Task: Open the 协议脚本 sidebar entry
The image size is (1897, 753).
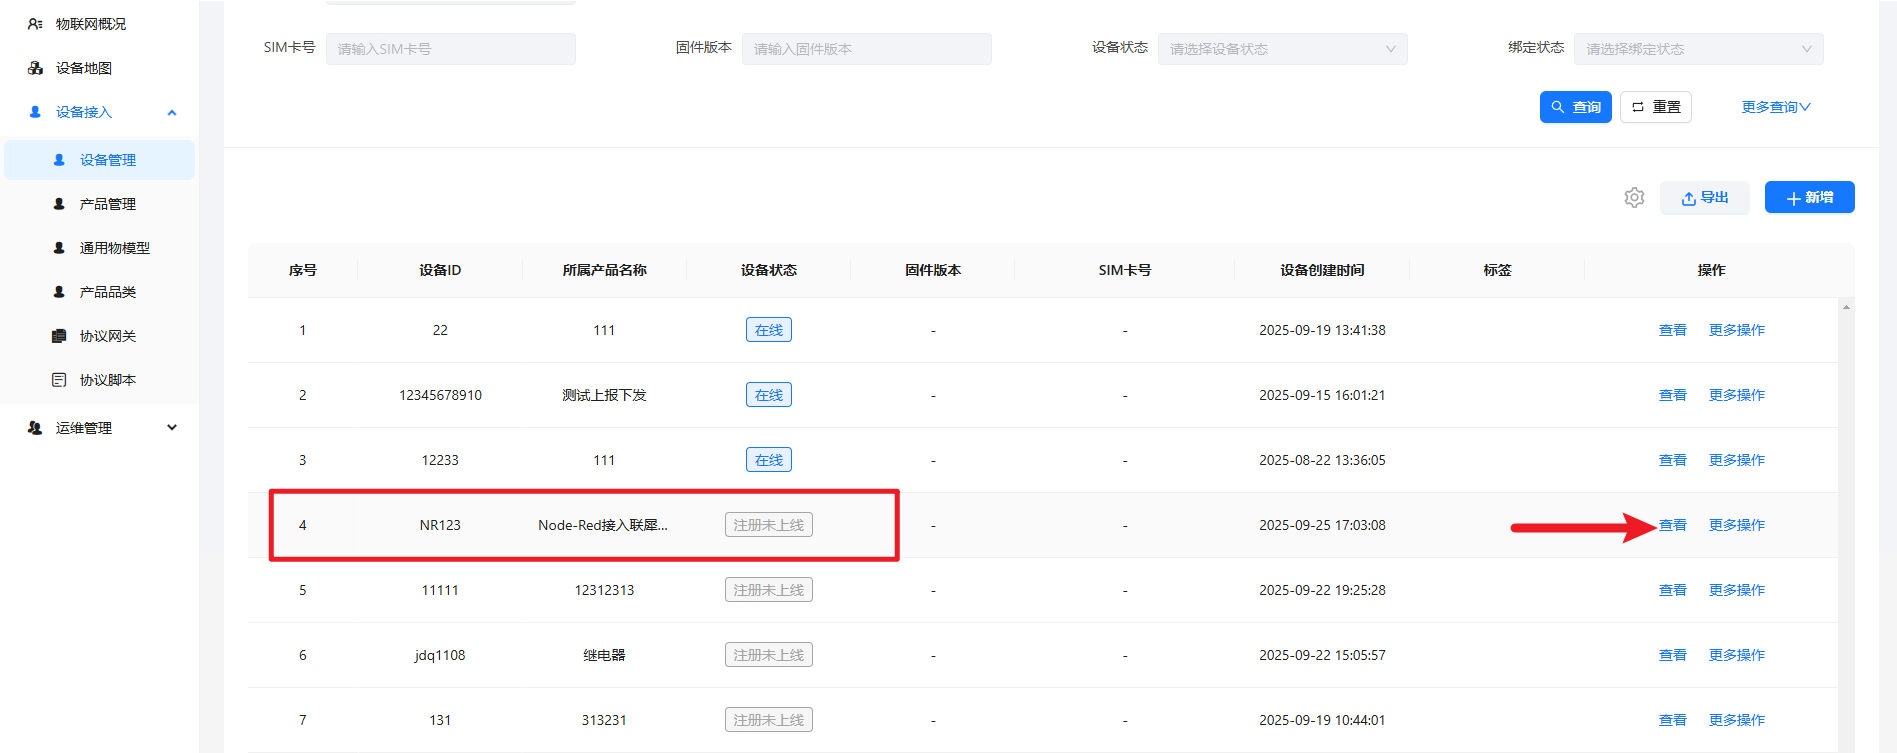Action: coord(107,380)
